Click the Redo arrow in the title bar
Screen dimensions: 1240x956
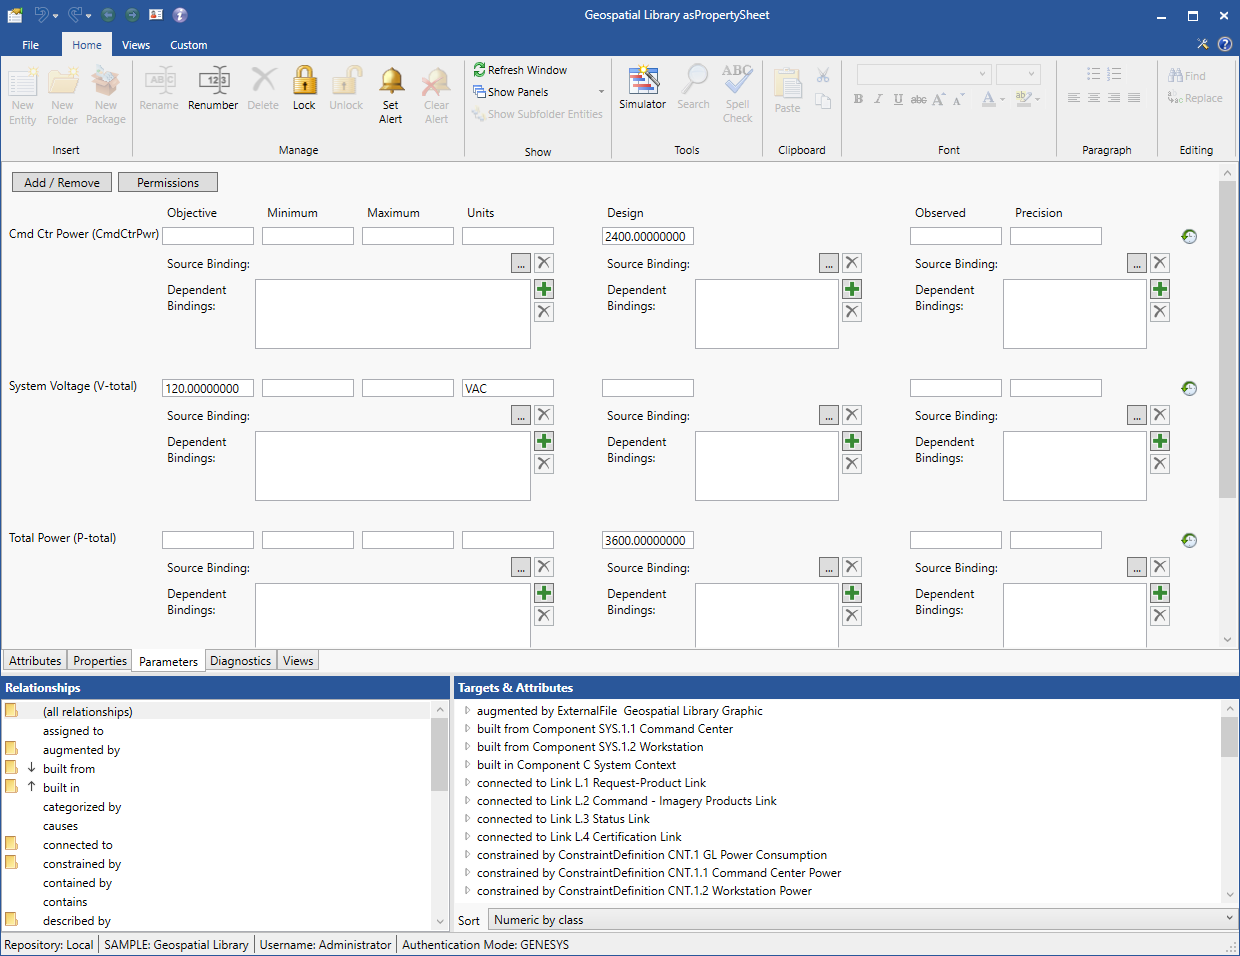pos(75,15)
